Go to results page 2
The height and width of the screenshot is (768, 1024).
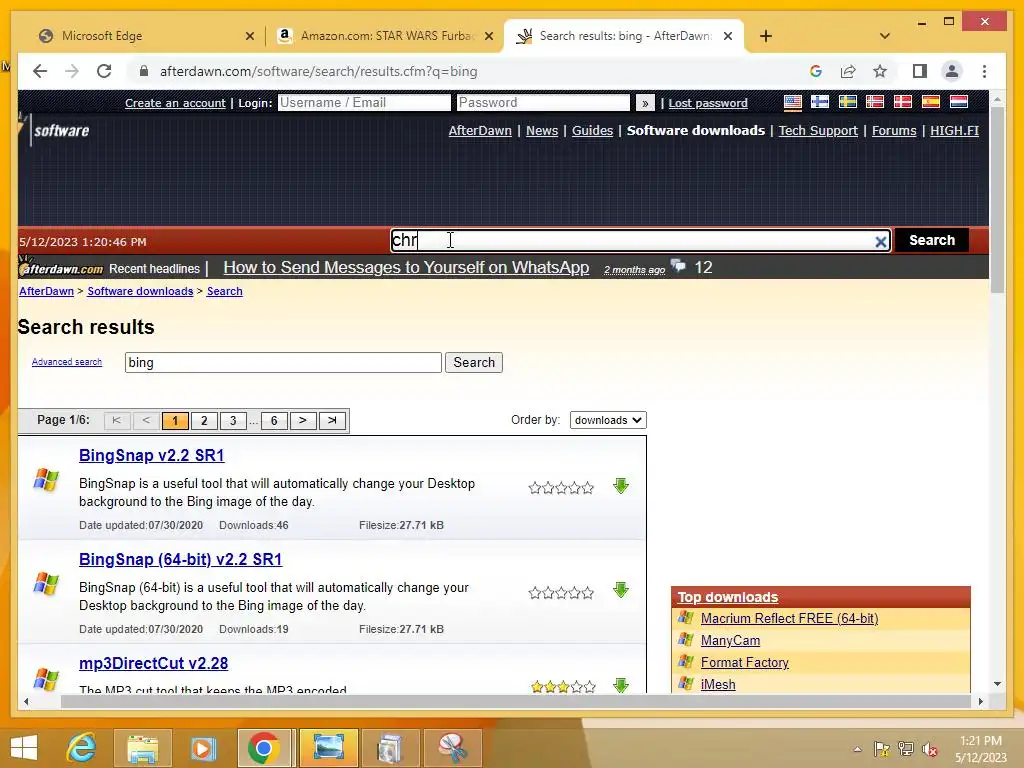click(x=204, y=421)
